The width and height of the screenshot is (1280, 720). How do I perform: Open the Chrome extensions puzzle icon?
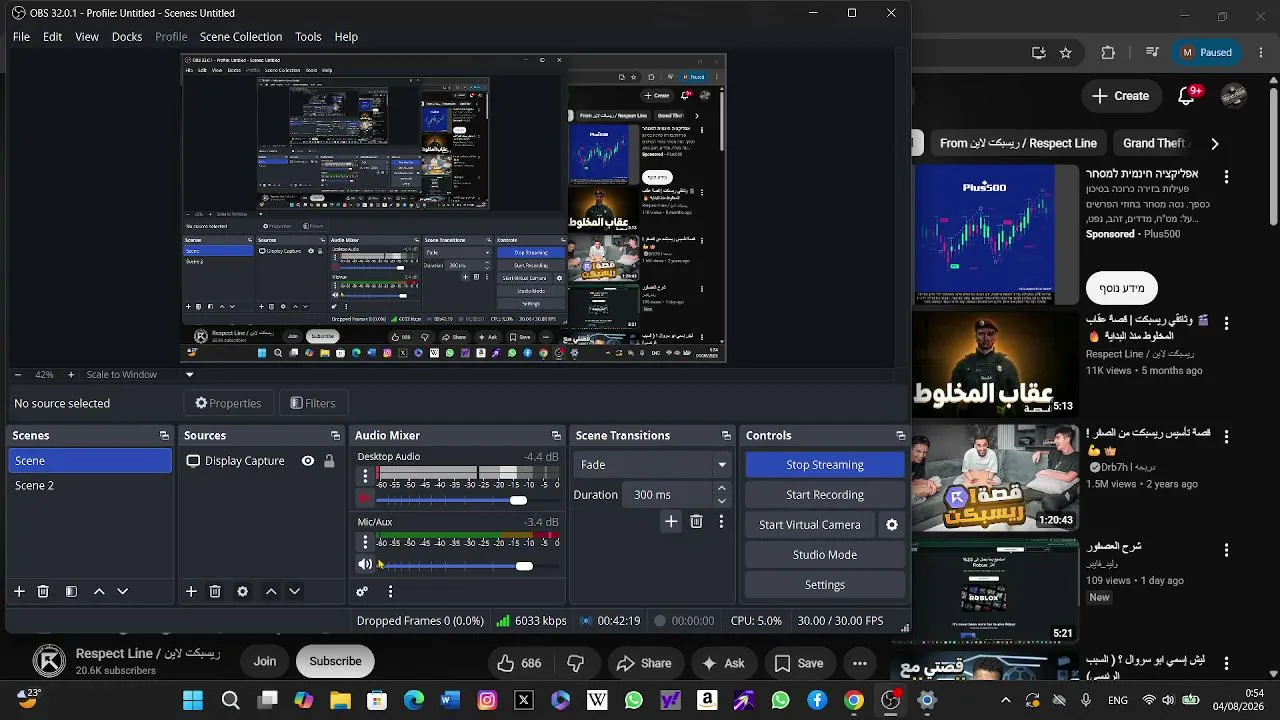(x=1108, y=53)
